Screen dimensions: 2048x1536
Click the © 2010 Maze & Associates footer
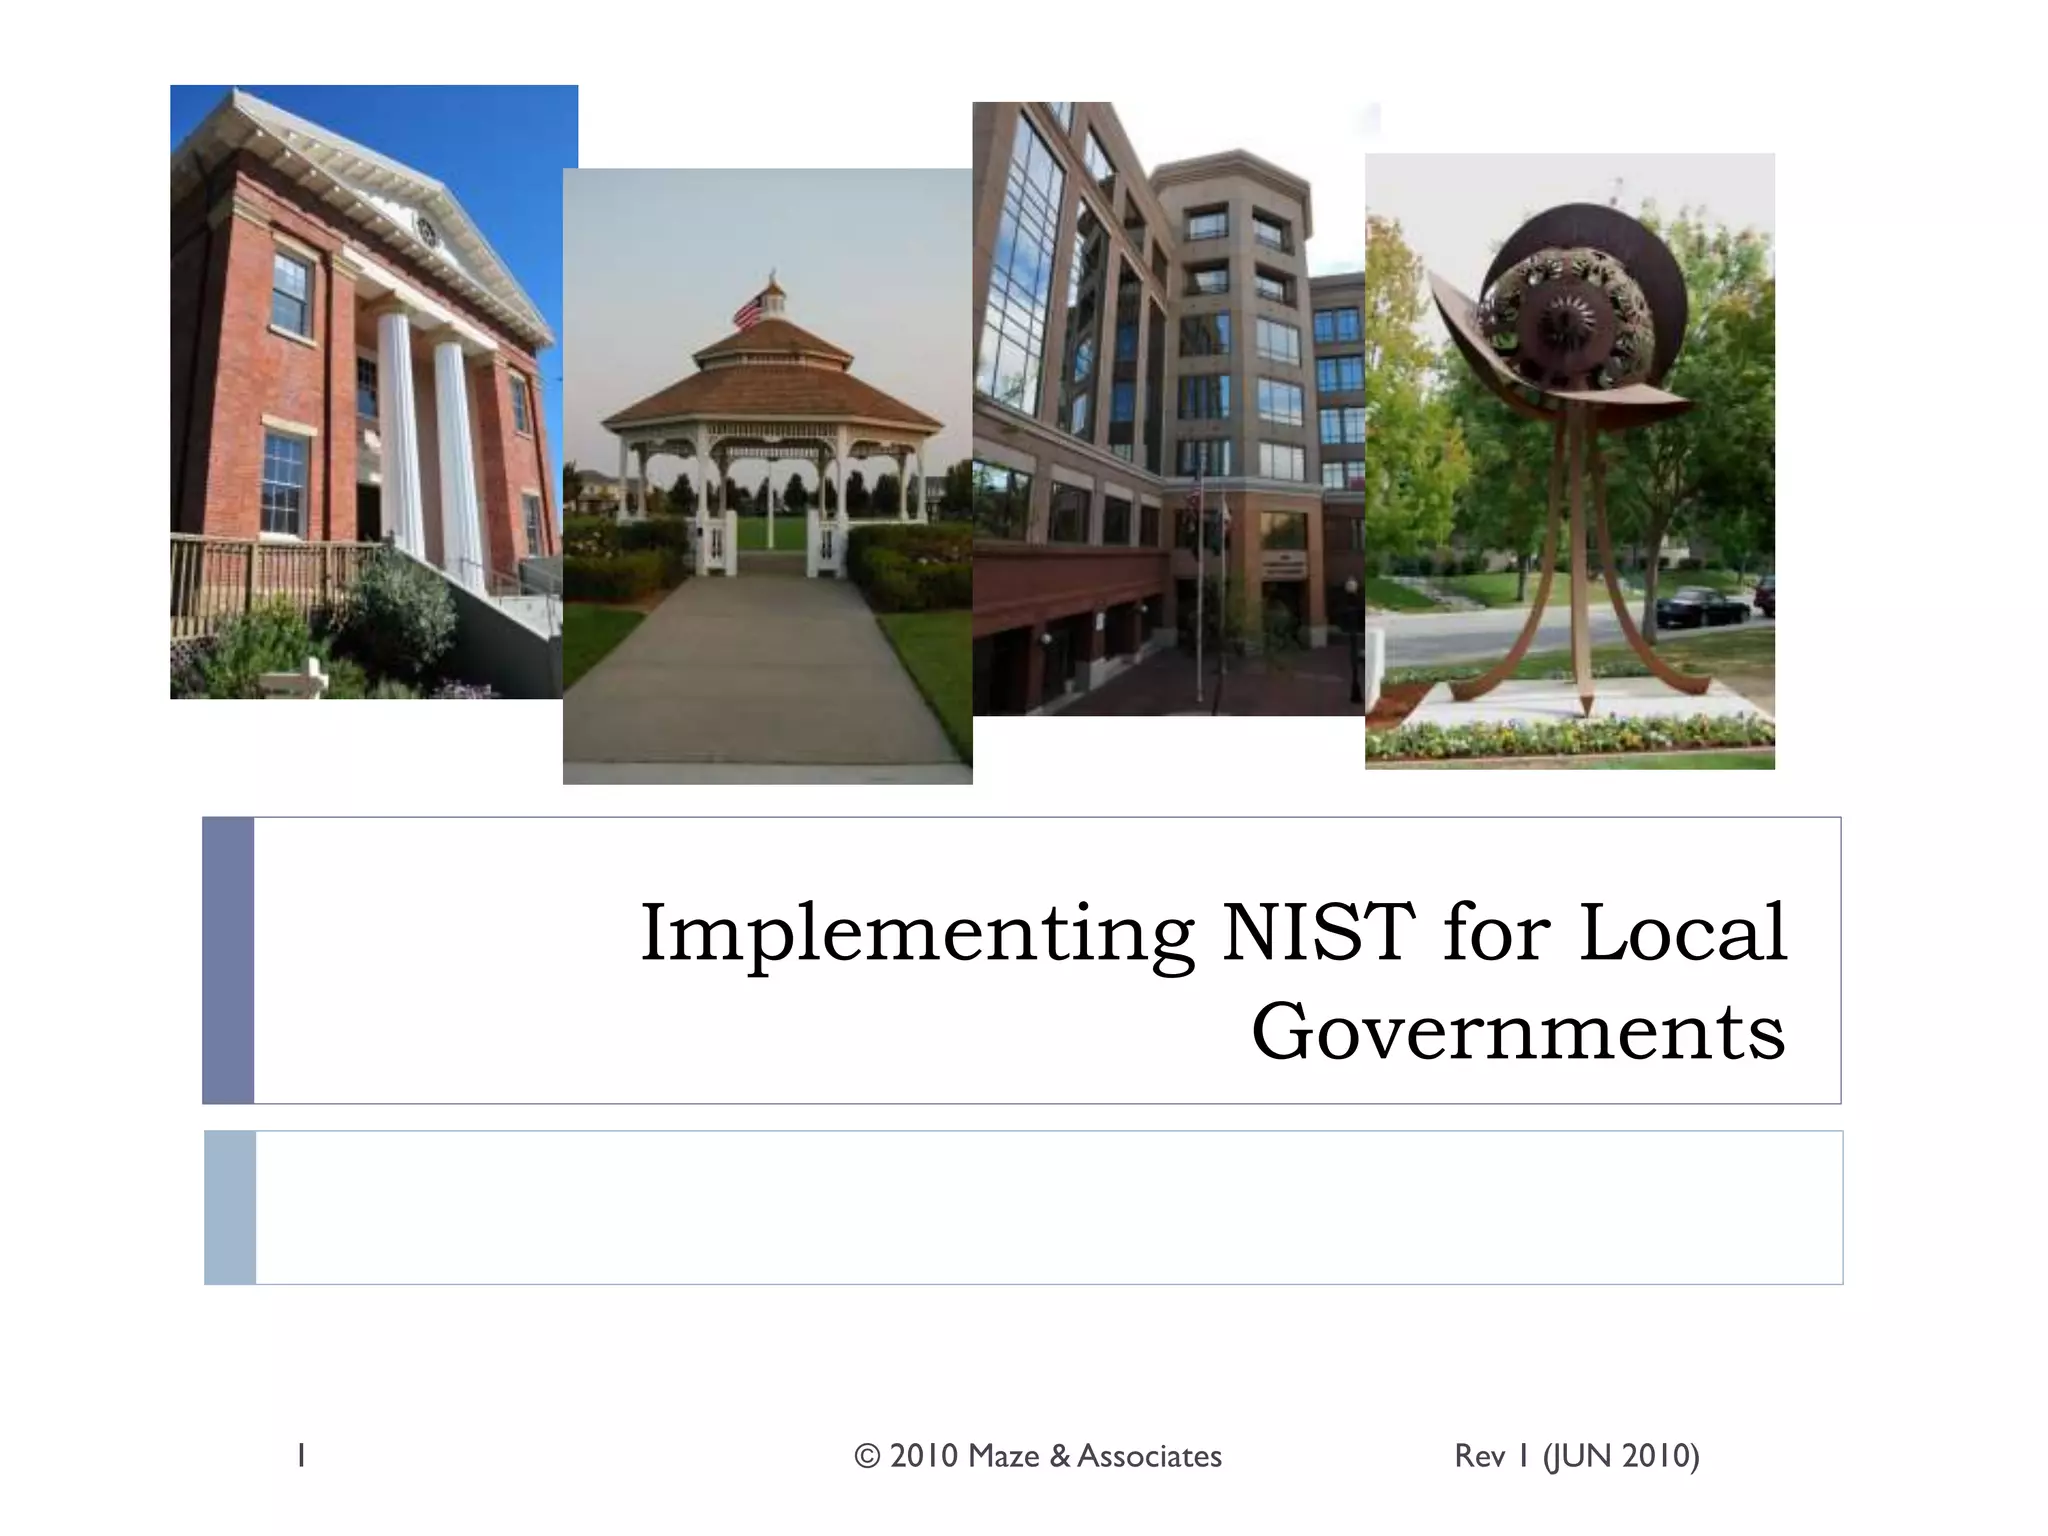tap(1038, 1456)
